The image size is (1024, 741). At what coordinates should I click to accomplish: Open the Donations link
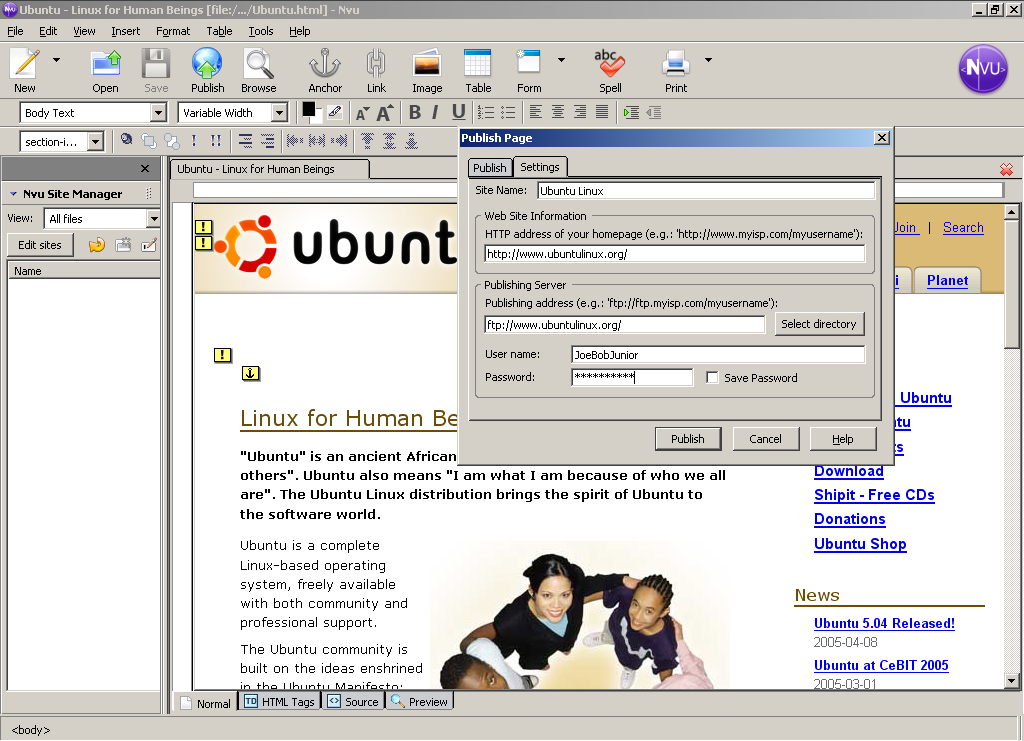coord(850,519)
